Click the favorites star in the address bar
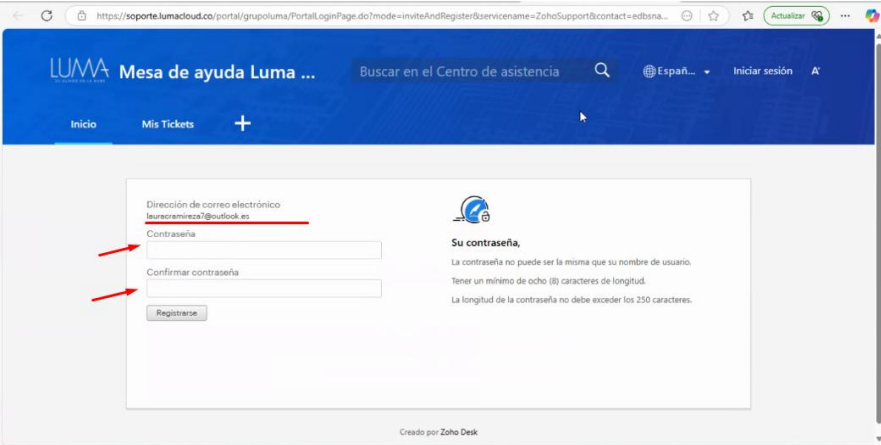Image resolution: width=881 pixels, height=445 pixels. pyautogui.click(x=713, y=16)
